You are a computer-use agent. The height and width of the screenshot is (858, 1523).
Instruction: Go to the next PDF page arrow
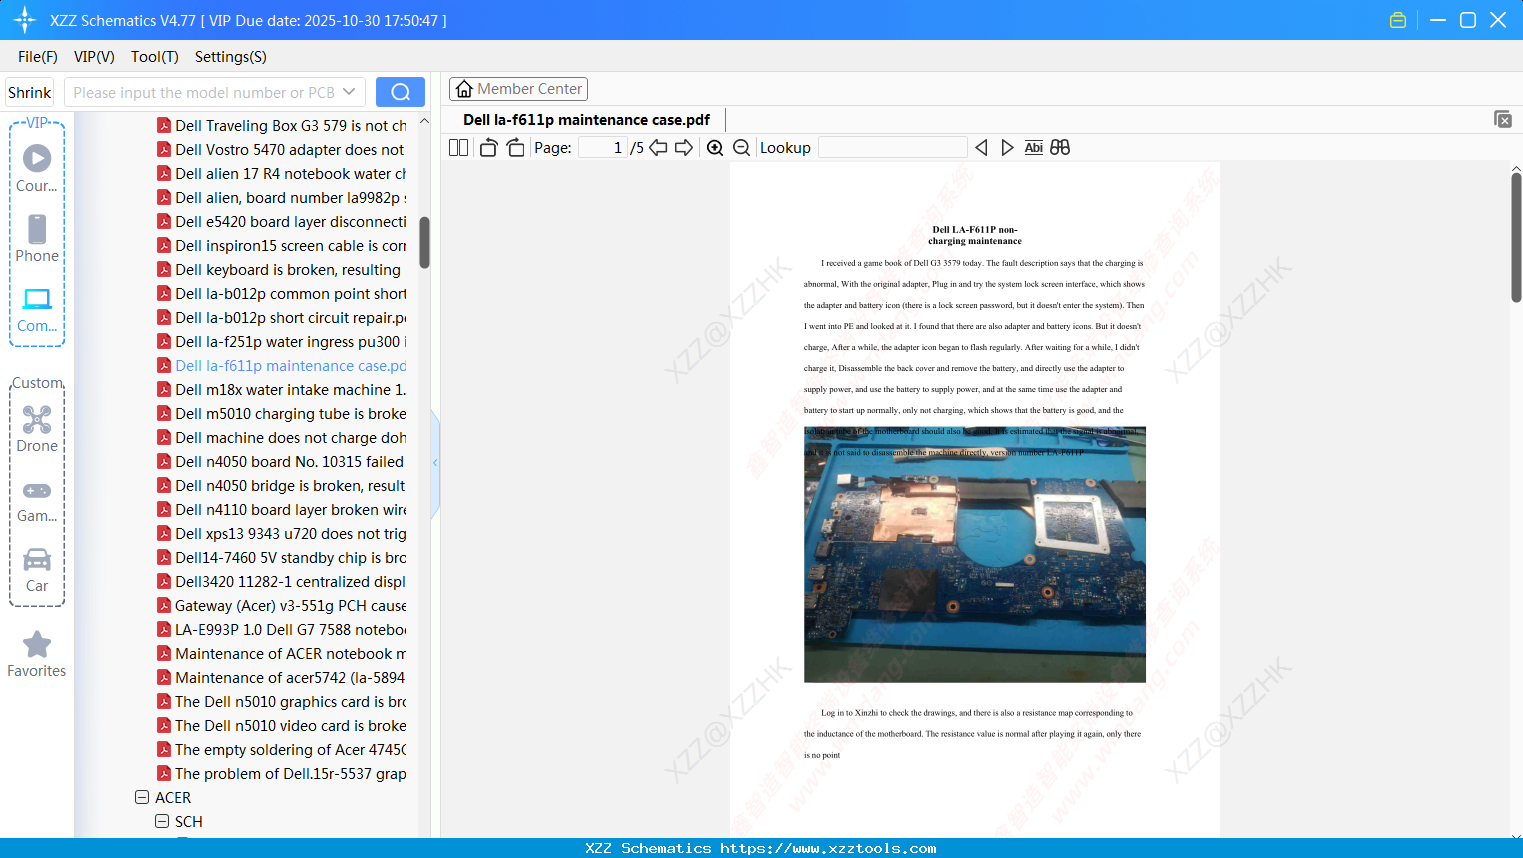684,147
